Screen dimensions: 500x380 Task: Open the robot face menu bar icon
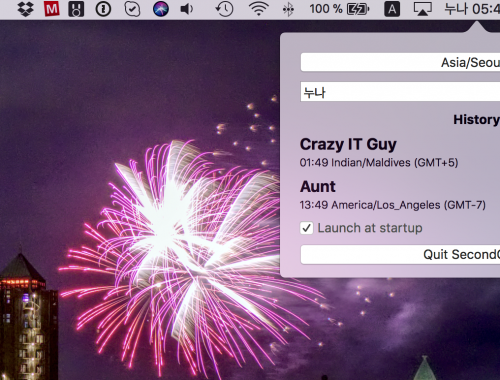click(76, 9)
